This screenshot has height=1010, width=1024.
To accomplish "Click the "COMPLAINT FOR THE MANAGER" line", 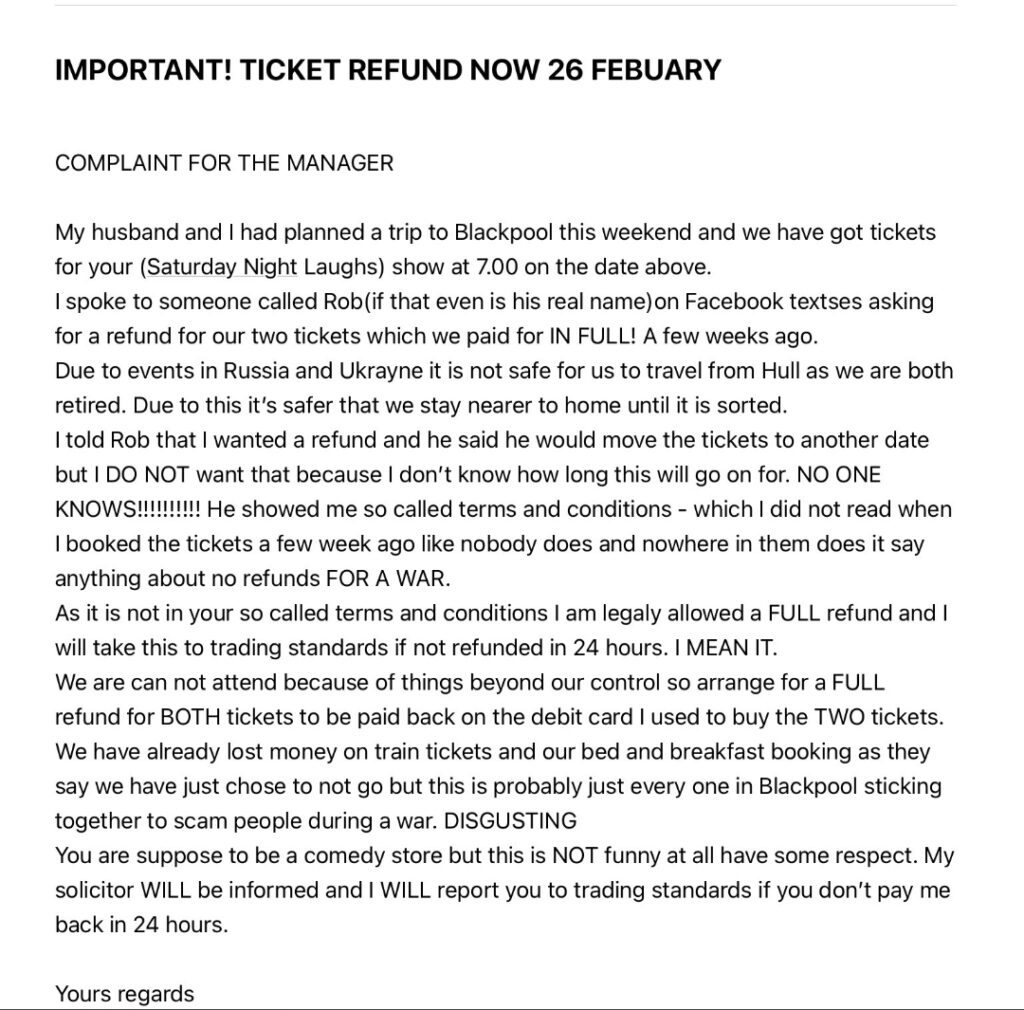I will (x=224, y=163).
